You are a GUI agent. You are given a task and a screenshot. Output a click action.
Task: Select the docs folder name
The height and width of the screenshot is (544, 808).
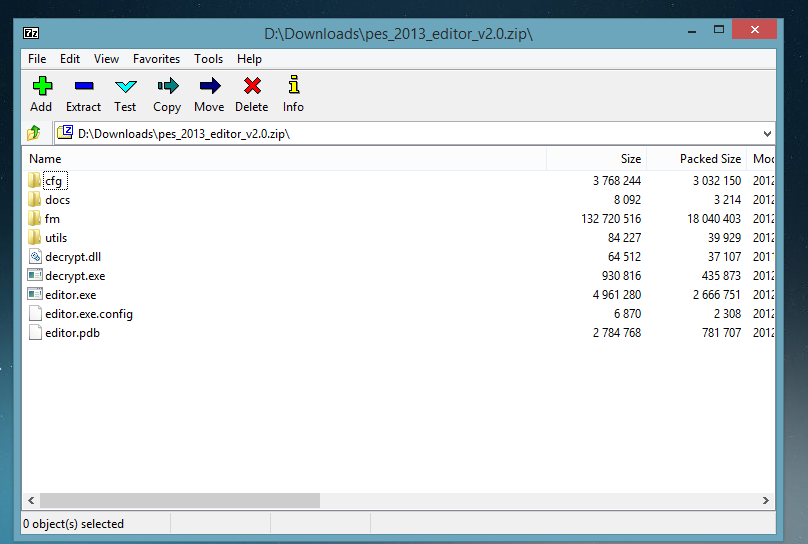point(58,200)
